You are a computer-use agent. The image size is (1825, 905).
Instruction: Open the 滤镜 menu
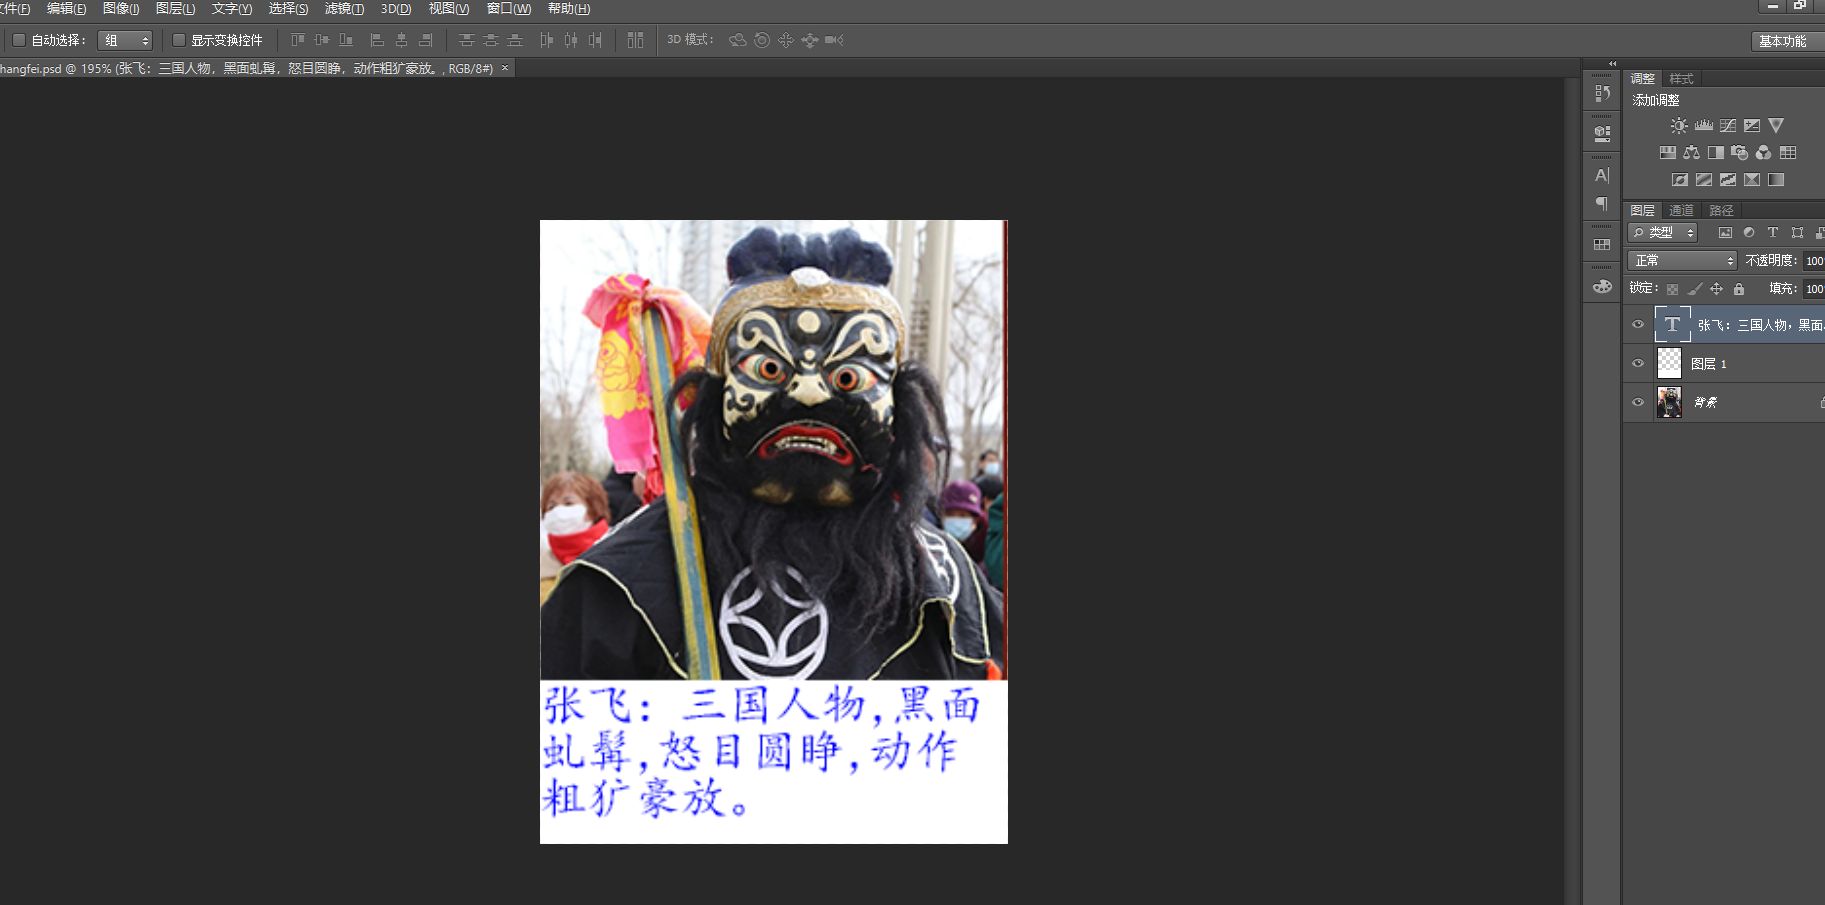point(343,9)
